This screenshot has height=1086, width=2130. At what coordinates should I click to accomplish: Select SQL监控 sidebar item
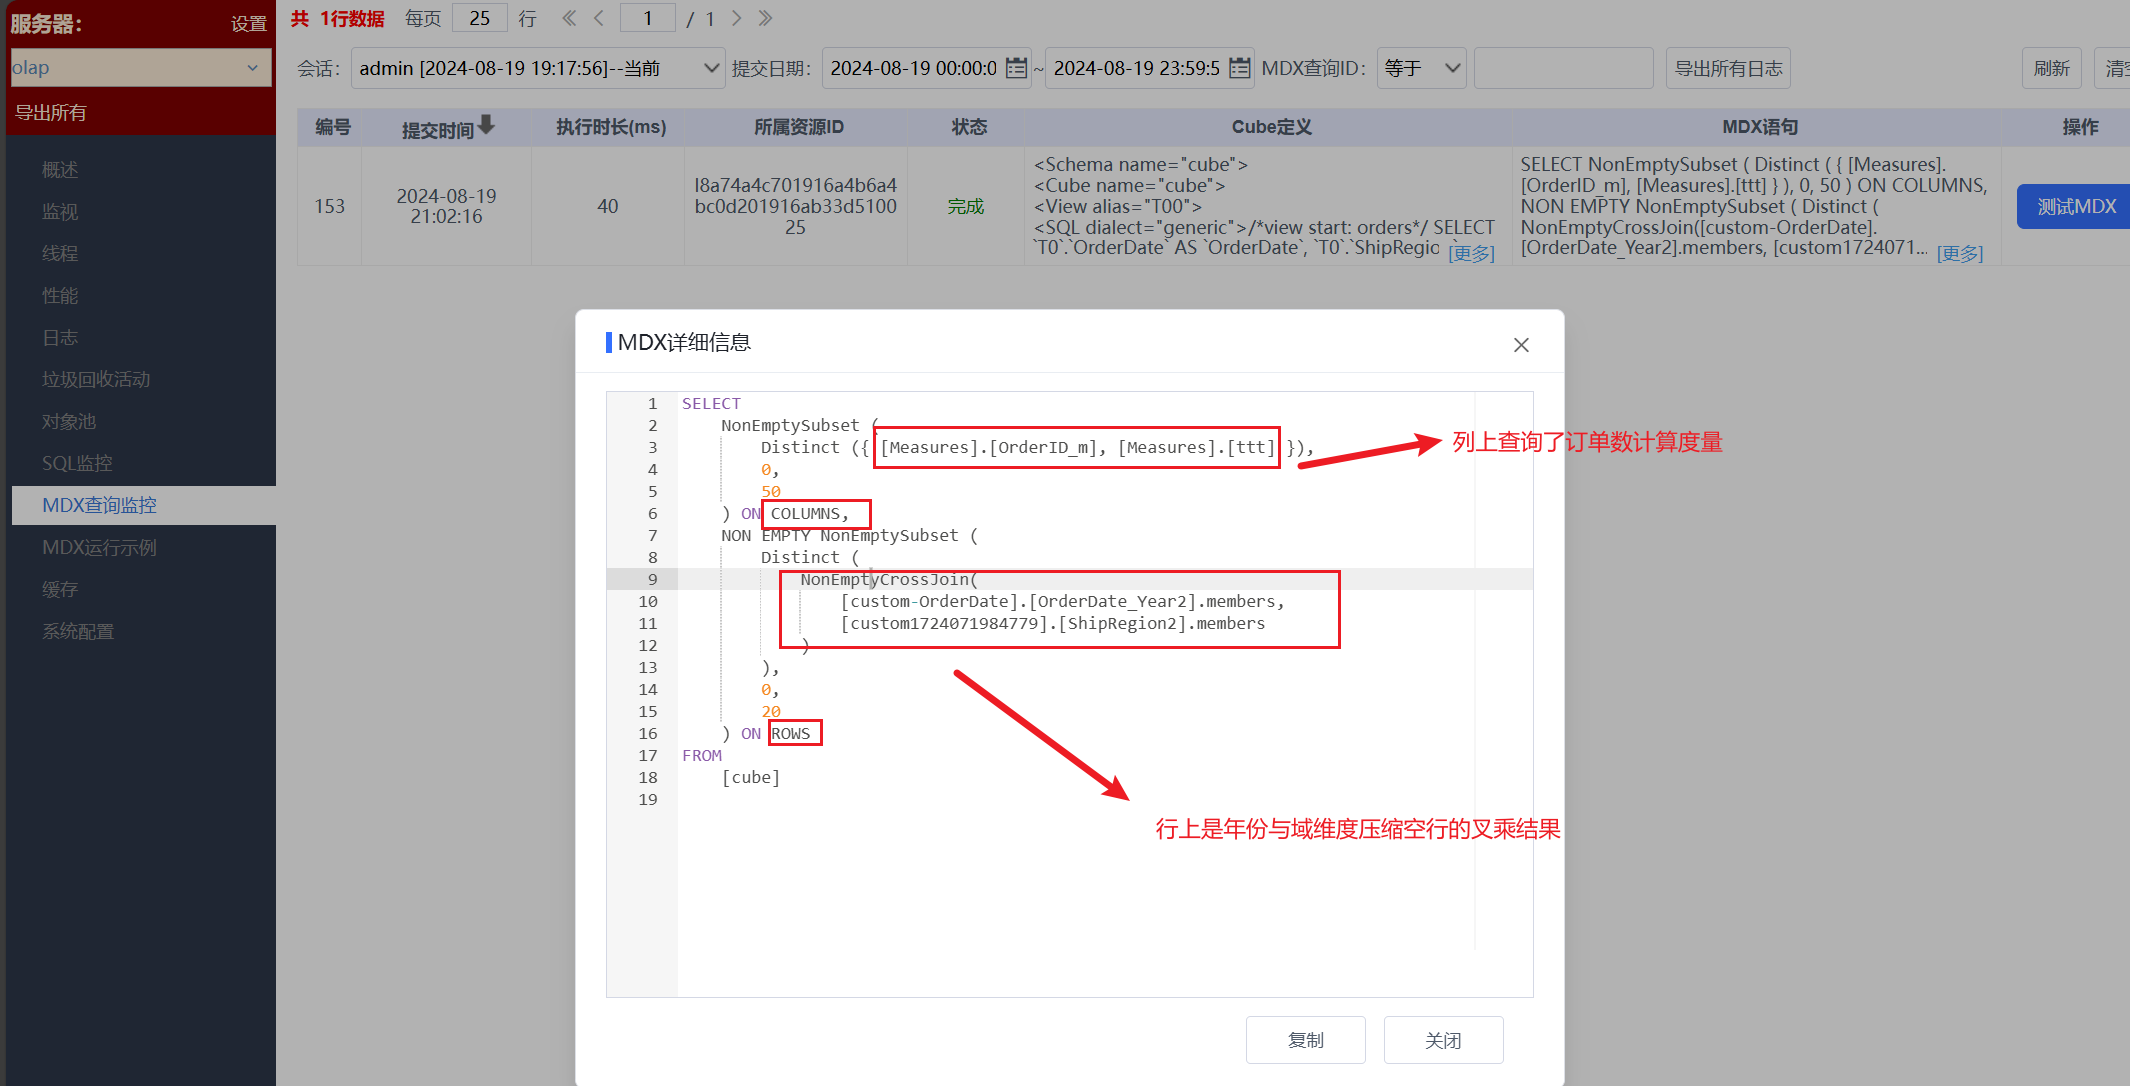click(x=77, y=463)
